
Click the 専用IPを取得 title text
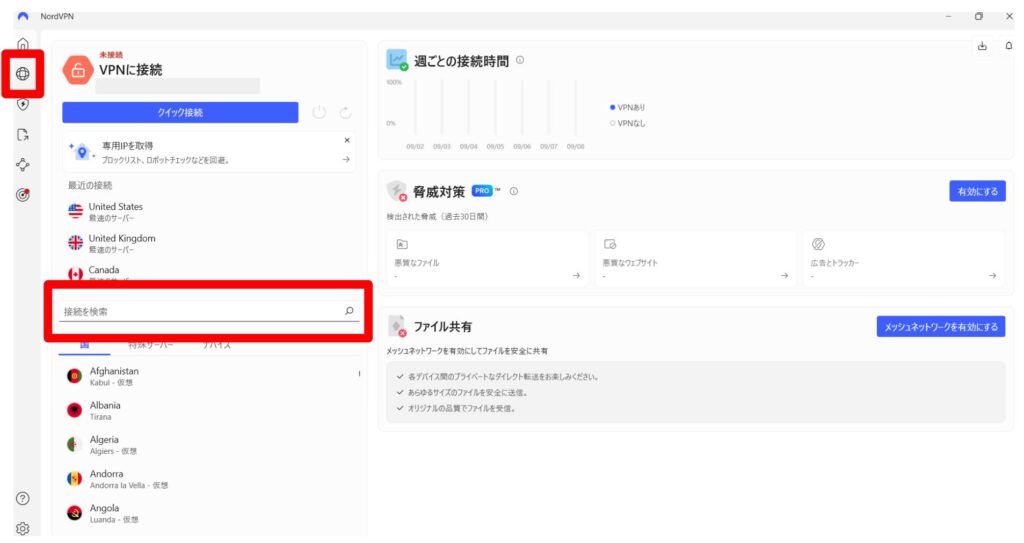[x=127, y=146]
